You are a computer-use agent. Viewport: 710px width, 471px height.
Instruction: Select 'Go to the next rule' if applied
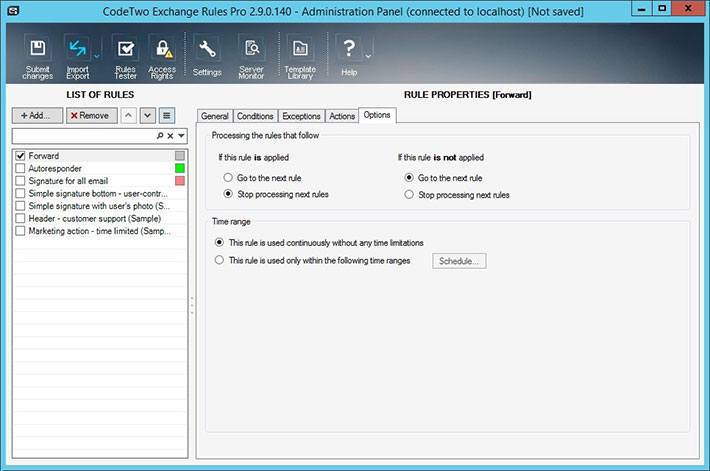click(228, 178)
